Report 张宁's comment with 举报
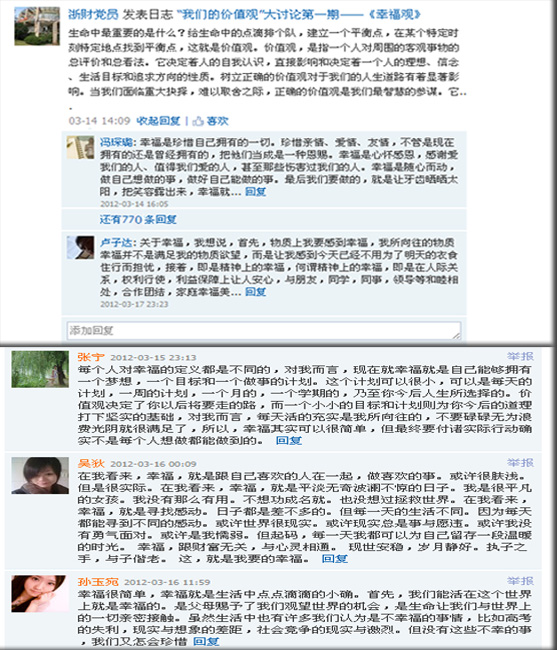 [x=521, y=357]
